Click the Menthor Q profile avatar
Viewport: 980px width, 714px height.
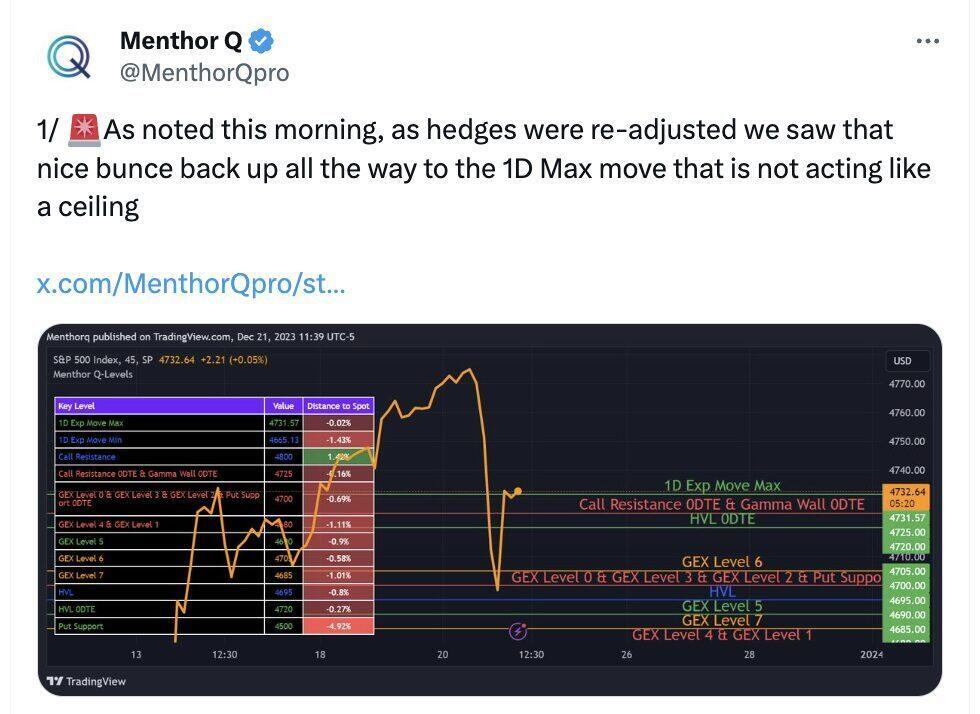tap(68, 55)
